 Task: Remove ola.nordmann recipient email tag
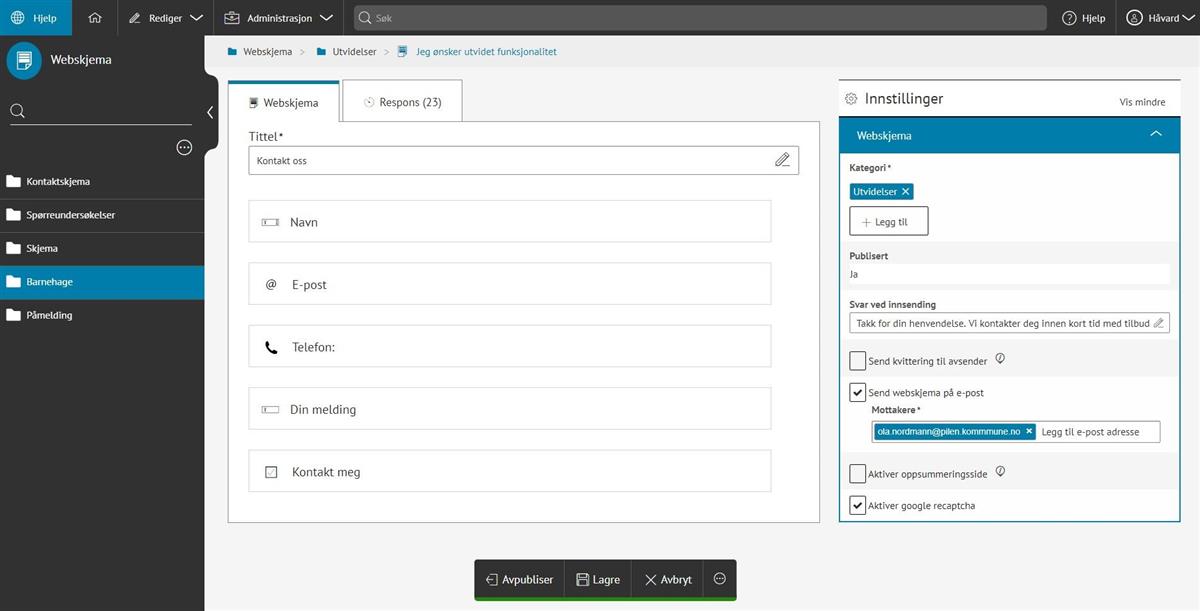(x=1029, y=431)
